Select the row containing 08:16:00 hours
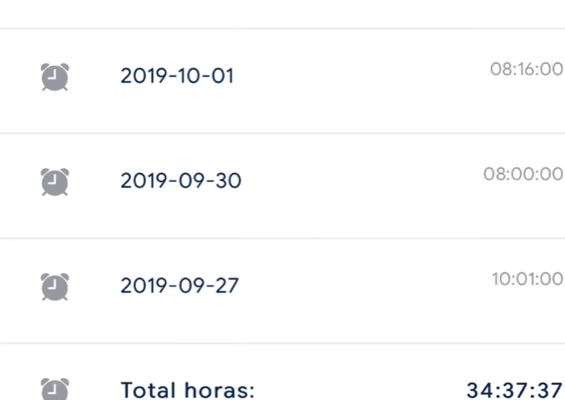565x400 pixels. 282,81
